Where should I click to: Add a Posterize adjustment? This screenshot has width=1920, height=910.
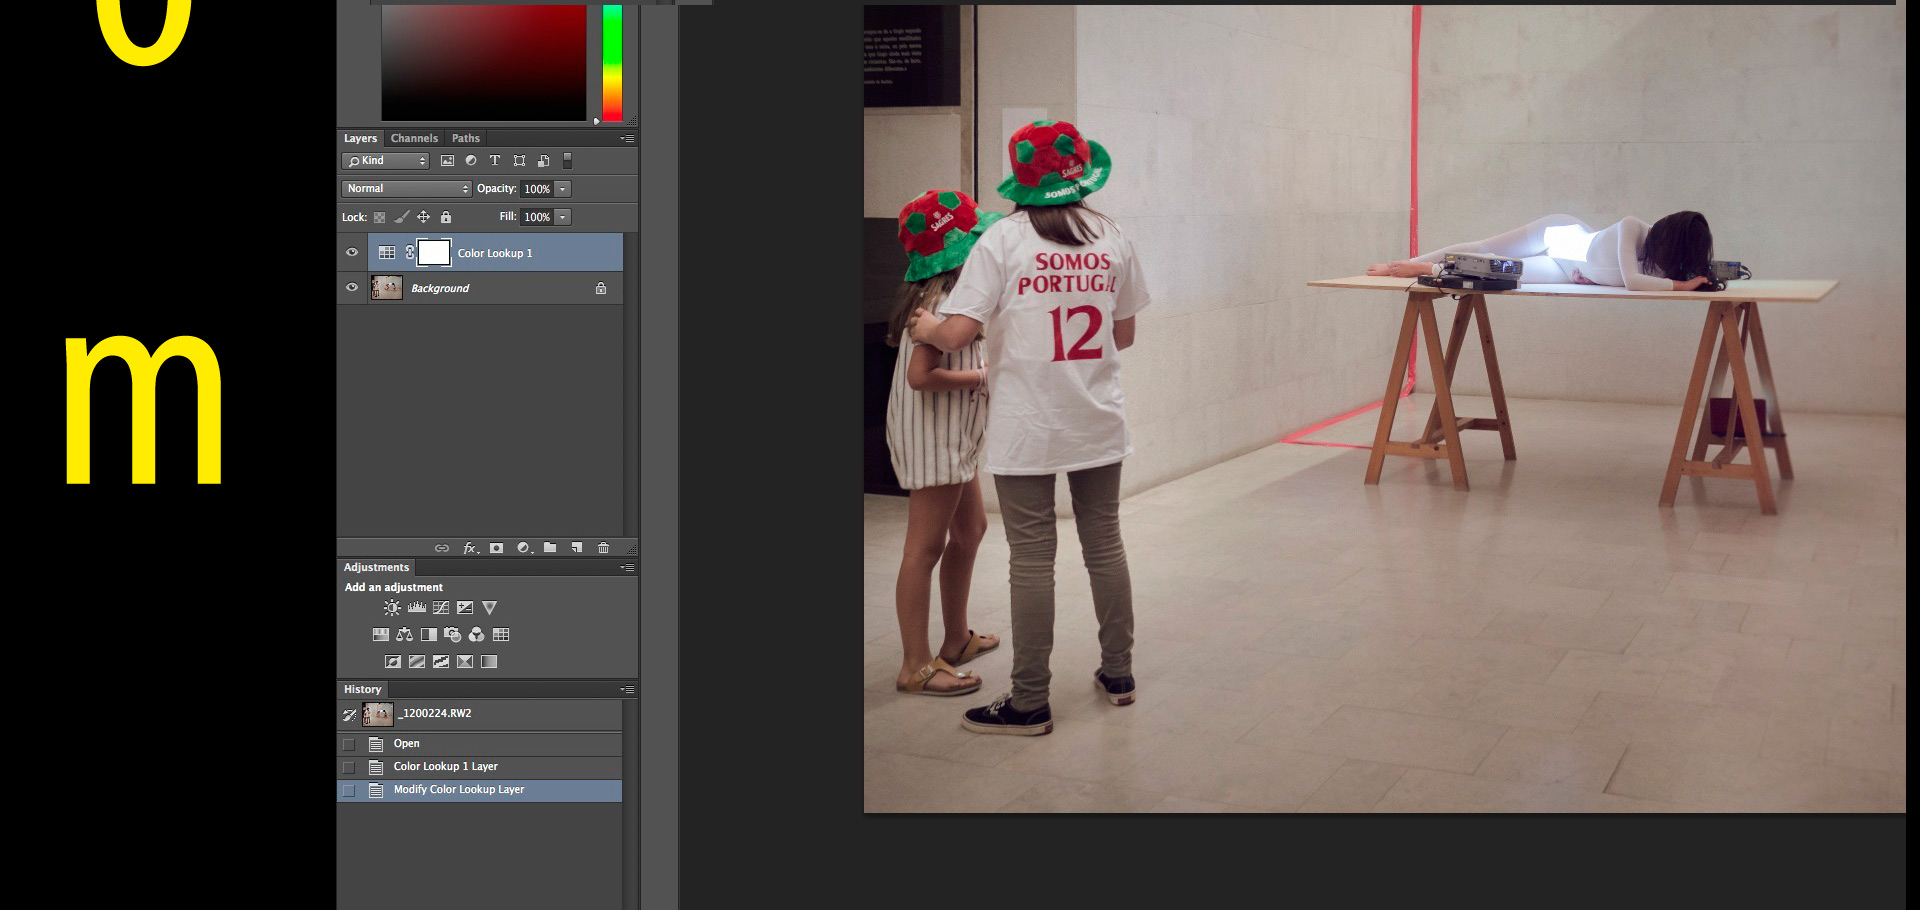[417, 662]
